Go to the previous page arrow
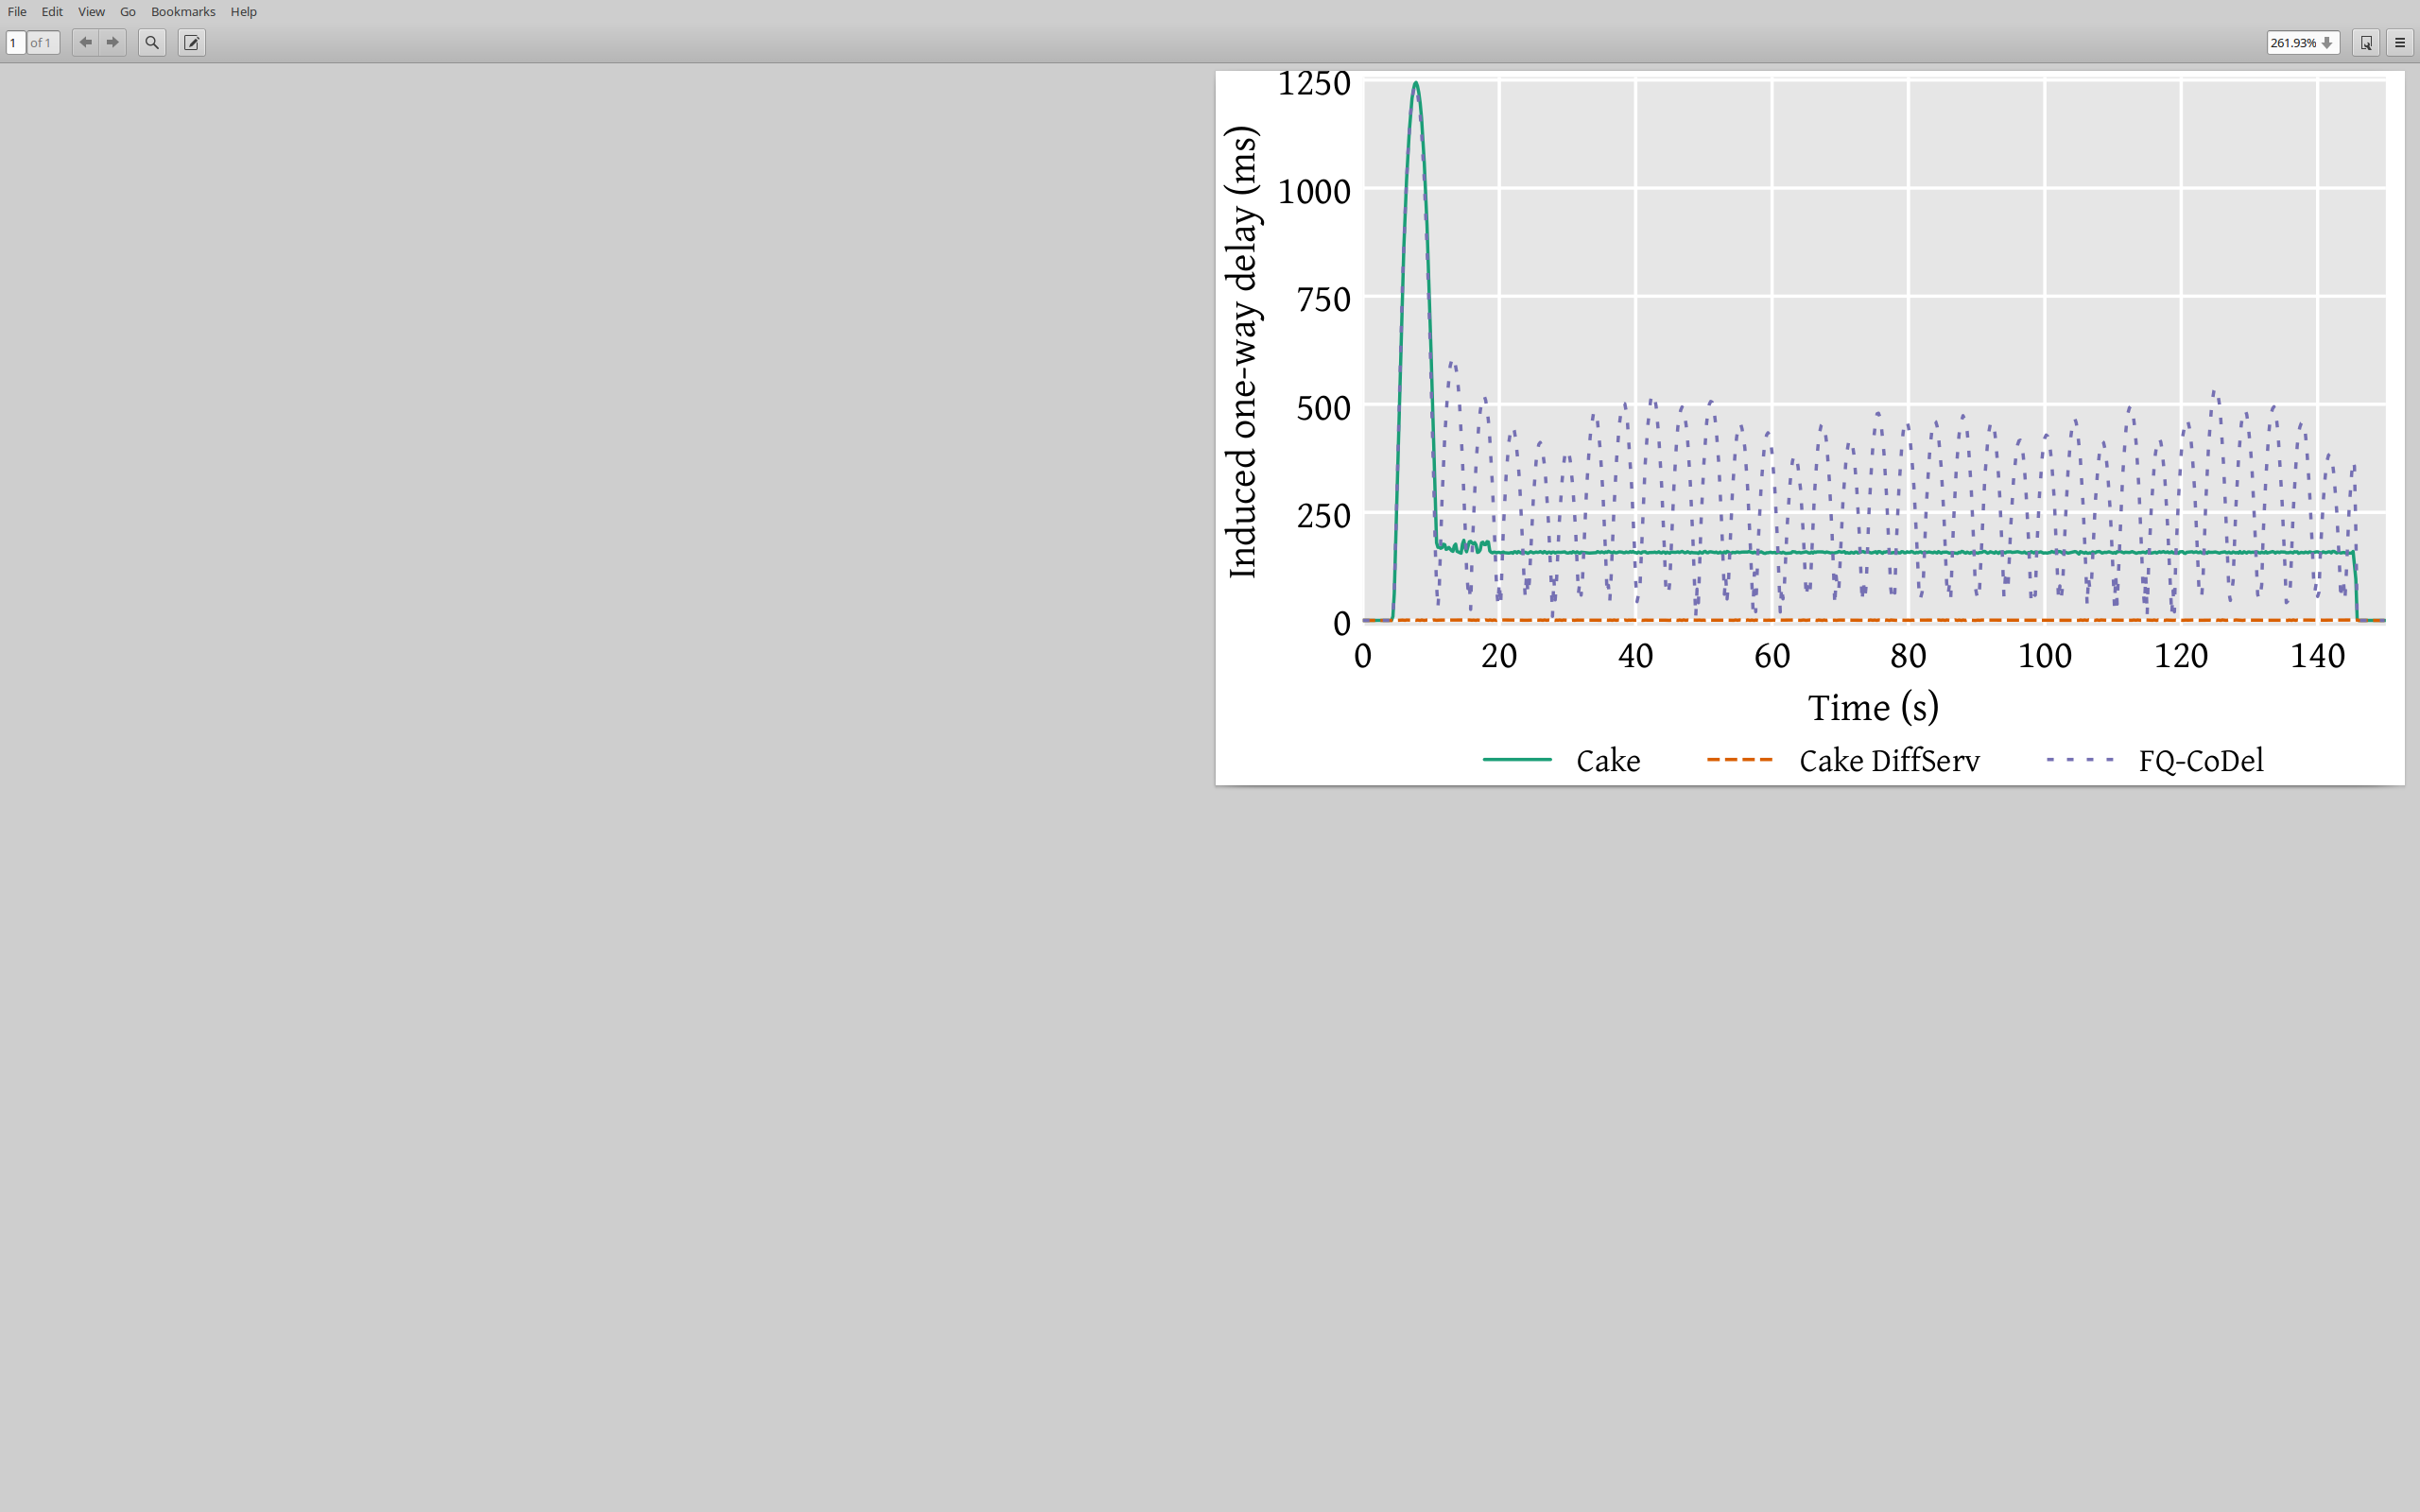This screenshot has width=2420, height=1512. pos(86,42)
